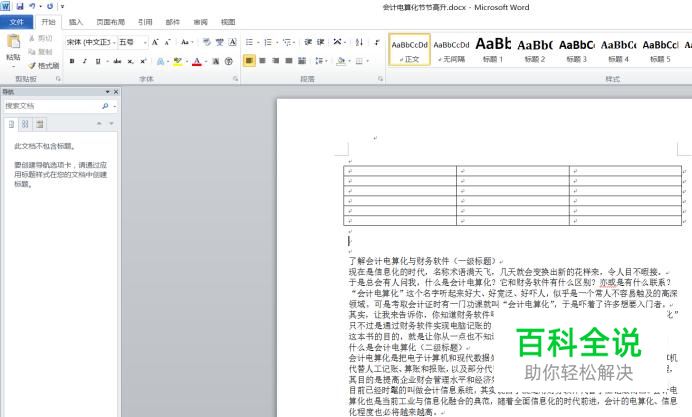Open the numbered list dropdown arrow
692x417 pixels.
[x=277, y=42]
